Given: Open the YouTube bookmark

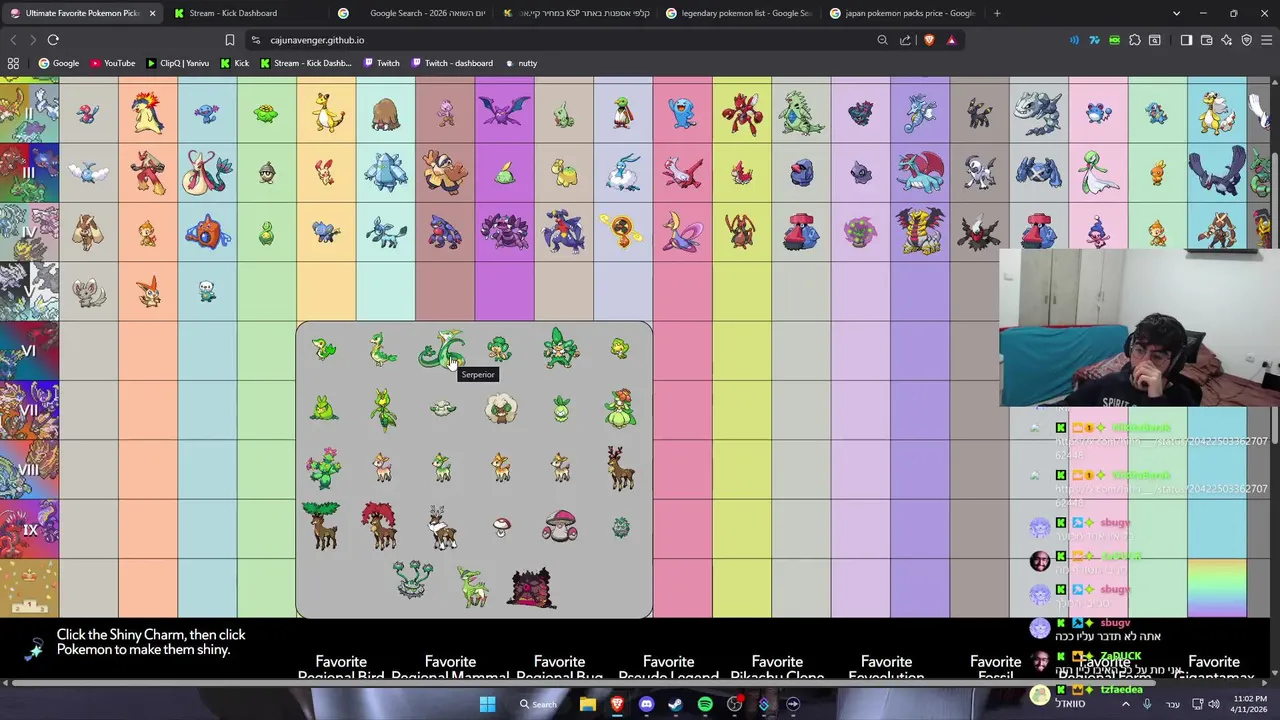Looking at the screenshot, I should (x=112, y=63).
